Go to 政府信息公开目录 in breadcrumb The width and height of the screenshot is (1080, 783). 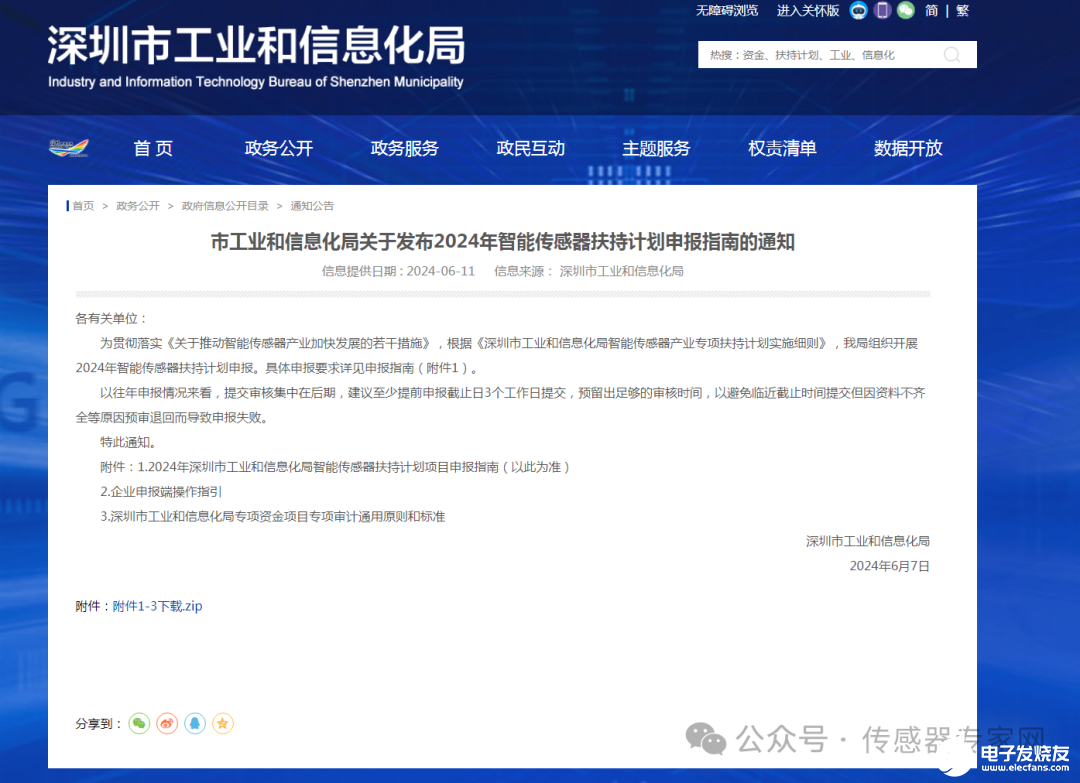point(225,206)
